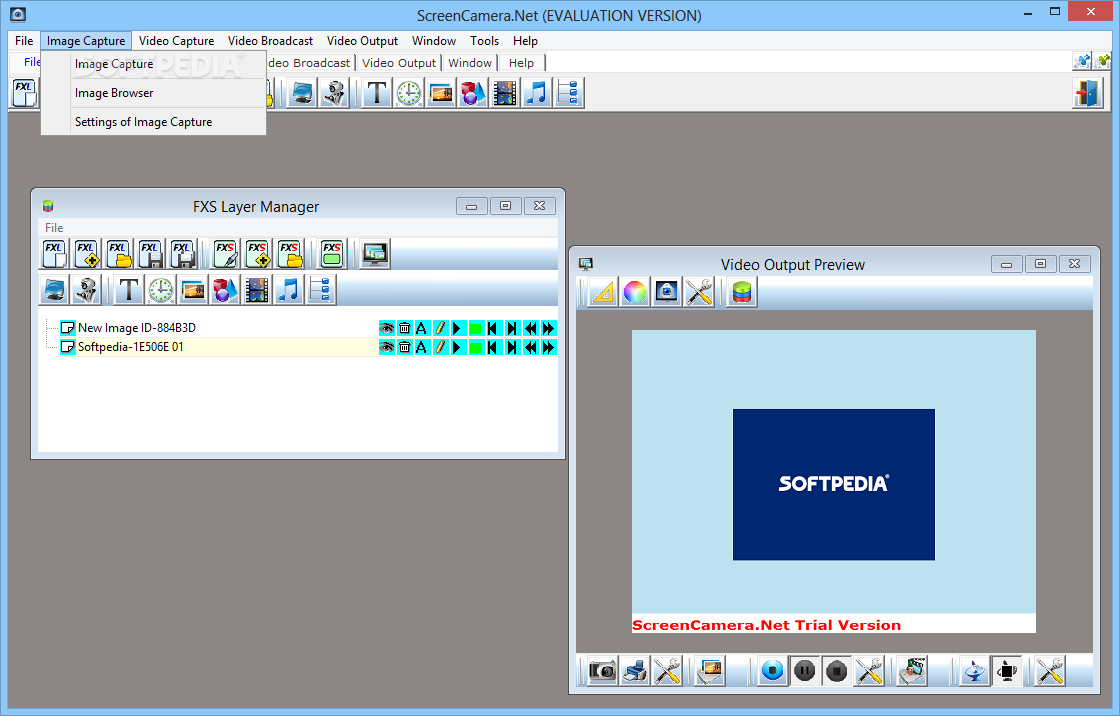Play the New Image ID-884B3D layer
Image resolution: width=1120 pixels, height=716 pixels.
tap(458, 328)
